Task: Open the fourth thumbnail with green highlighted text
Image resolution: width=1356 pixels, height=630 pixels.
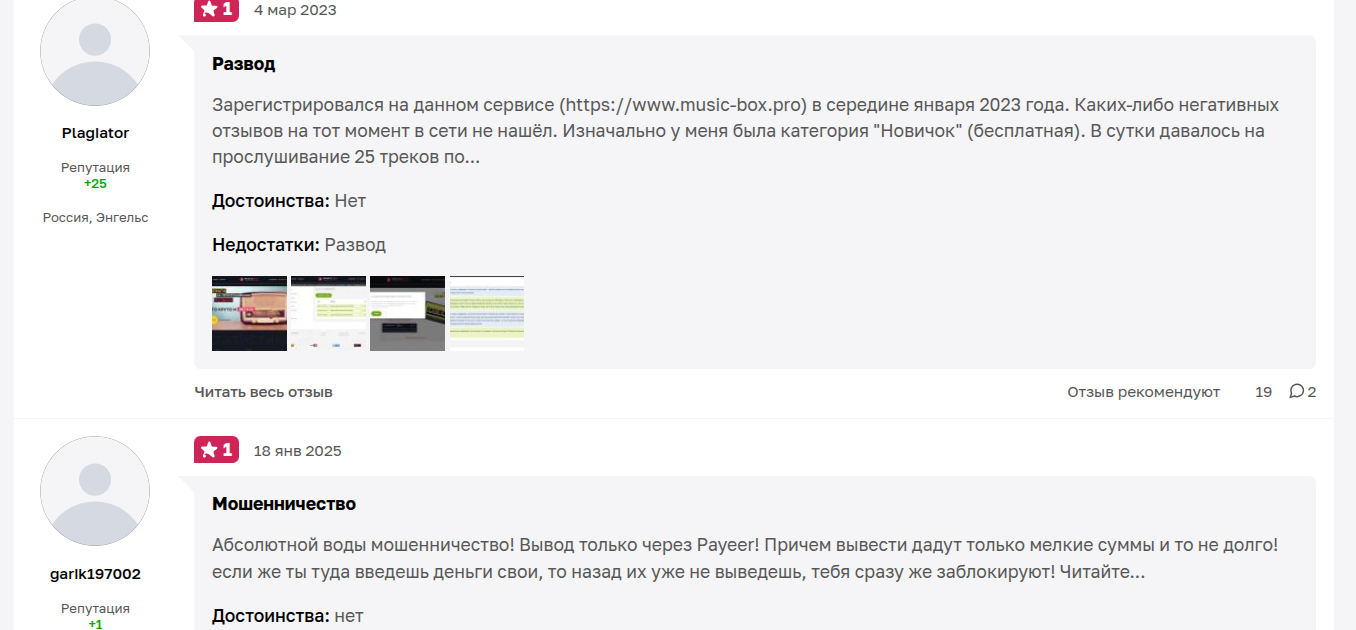Action: click(x=486, y=313)
